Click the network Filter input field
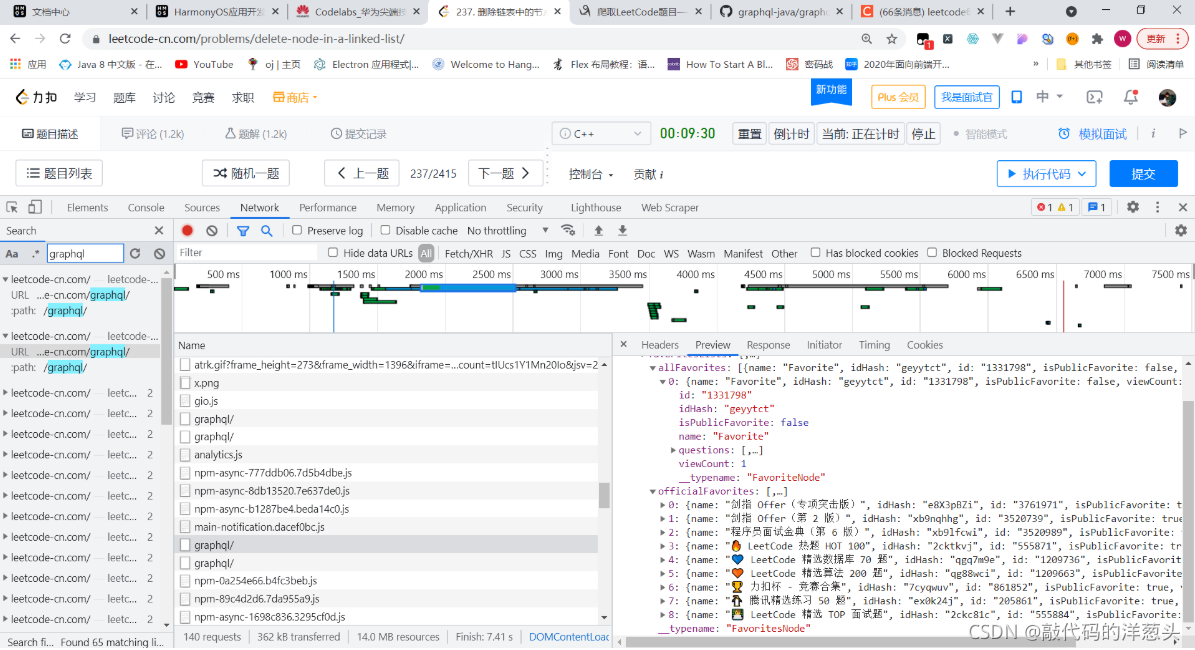 (246, 253)
